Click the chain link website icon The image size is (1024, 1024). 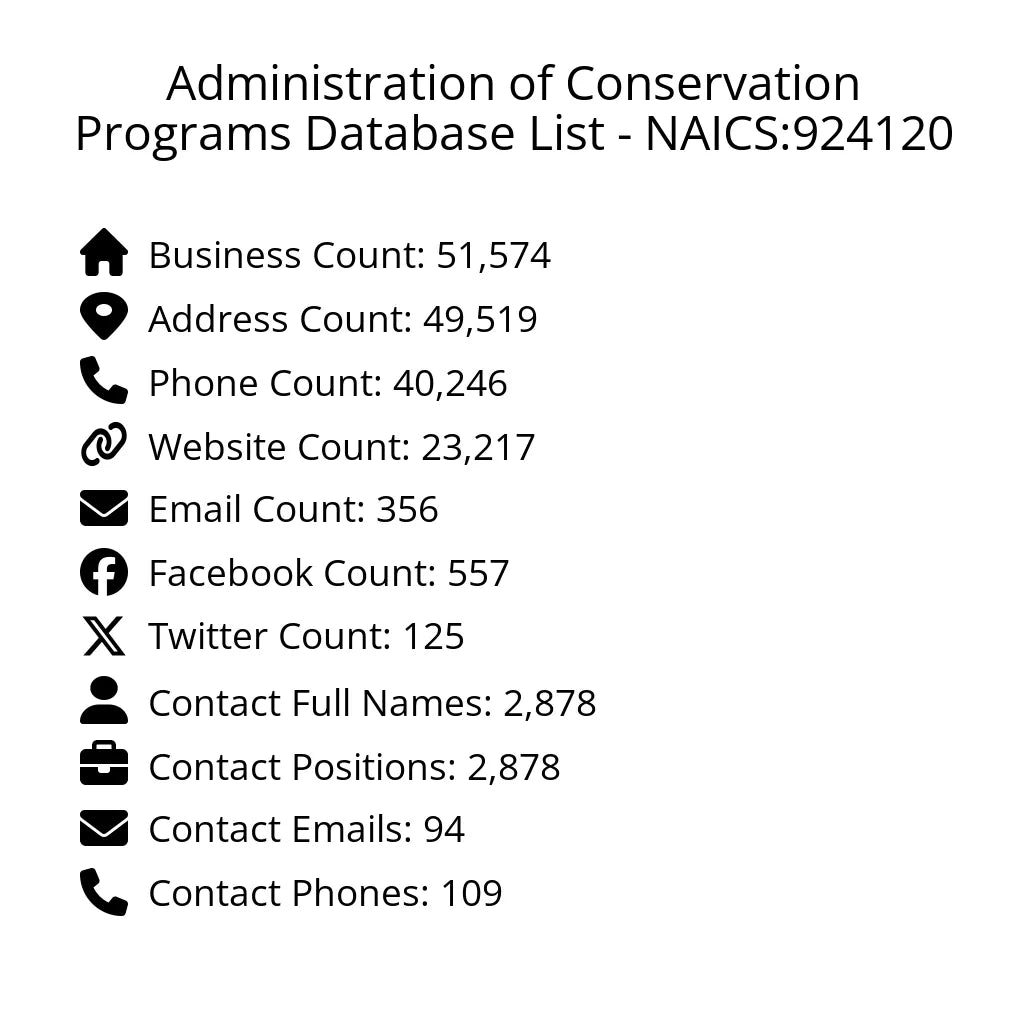point(104,445)
